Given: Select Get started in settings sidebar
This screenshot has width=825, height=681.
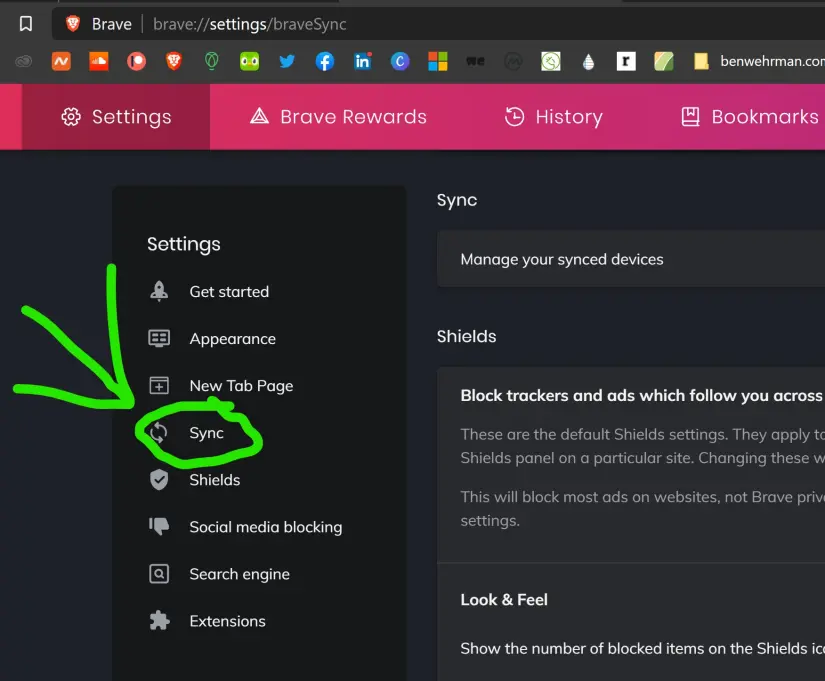Looking at the screenshot, I should click(229, 292).
